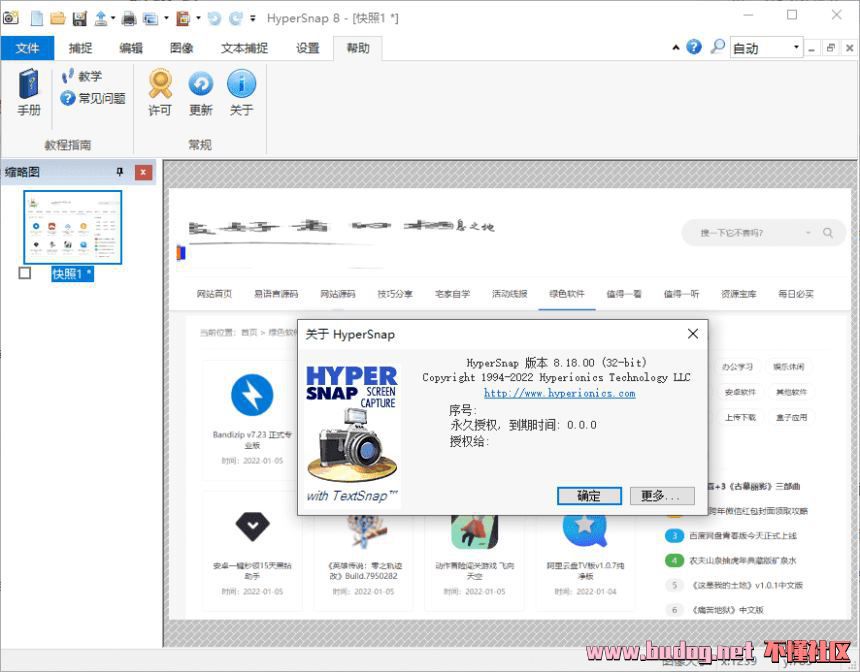The width and height of the screenshot is (860, 672).
Task: Click 资源宝库 in the captured webpage
Action: tap(738, 294)
